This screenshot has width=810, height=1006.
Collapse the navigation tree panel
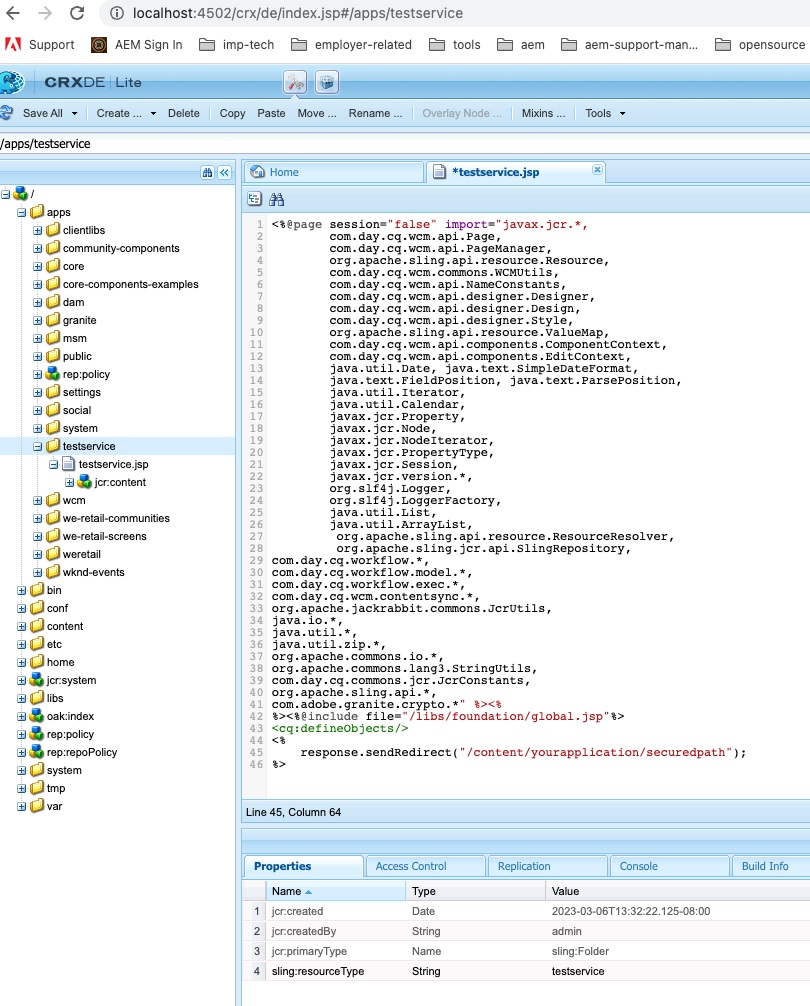(224, 172)
